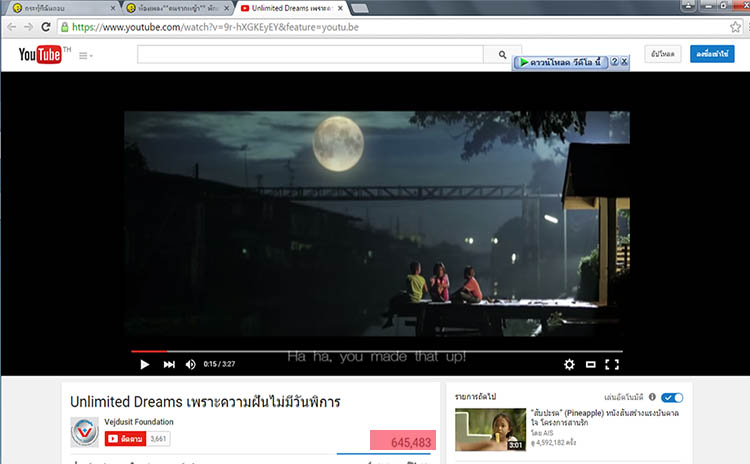
Task: Mute the video volume
Action: [190, 365]
